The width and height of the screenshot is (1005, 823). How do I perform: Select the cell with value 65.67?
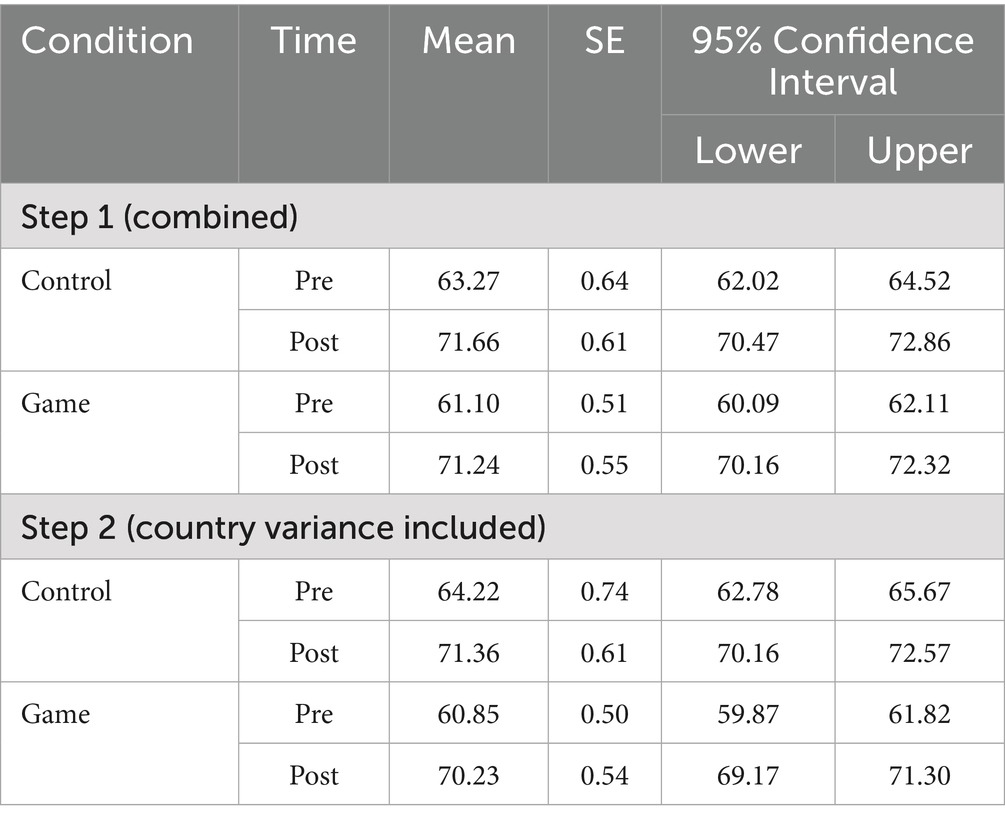tap(919, 591)
